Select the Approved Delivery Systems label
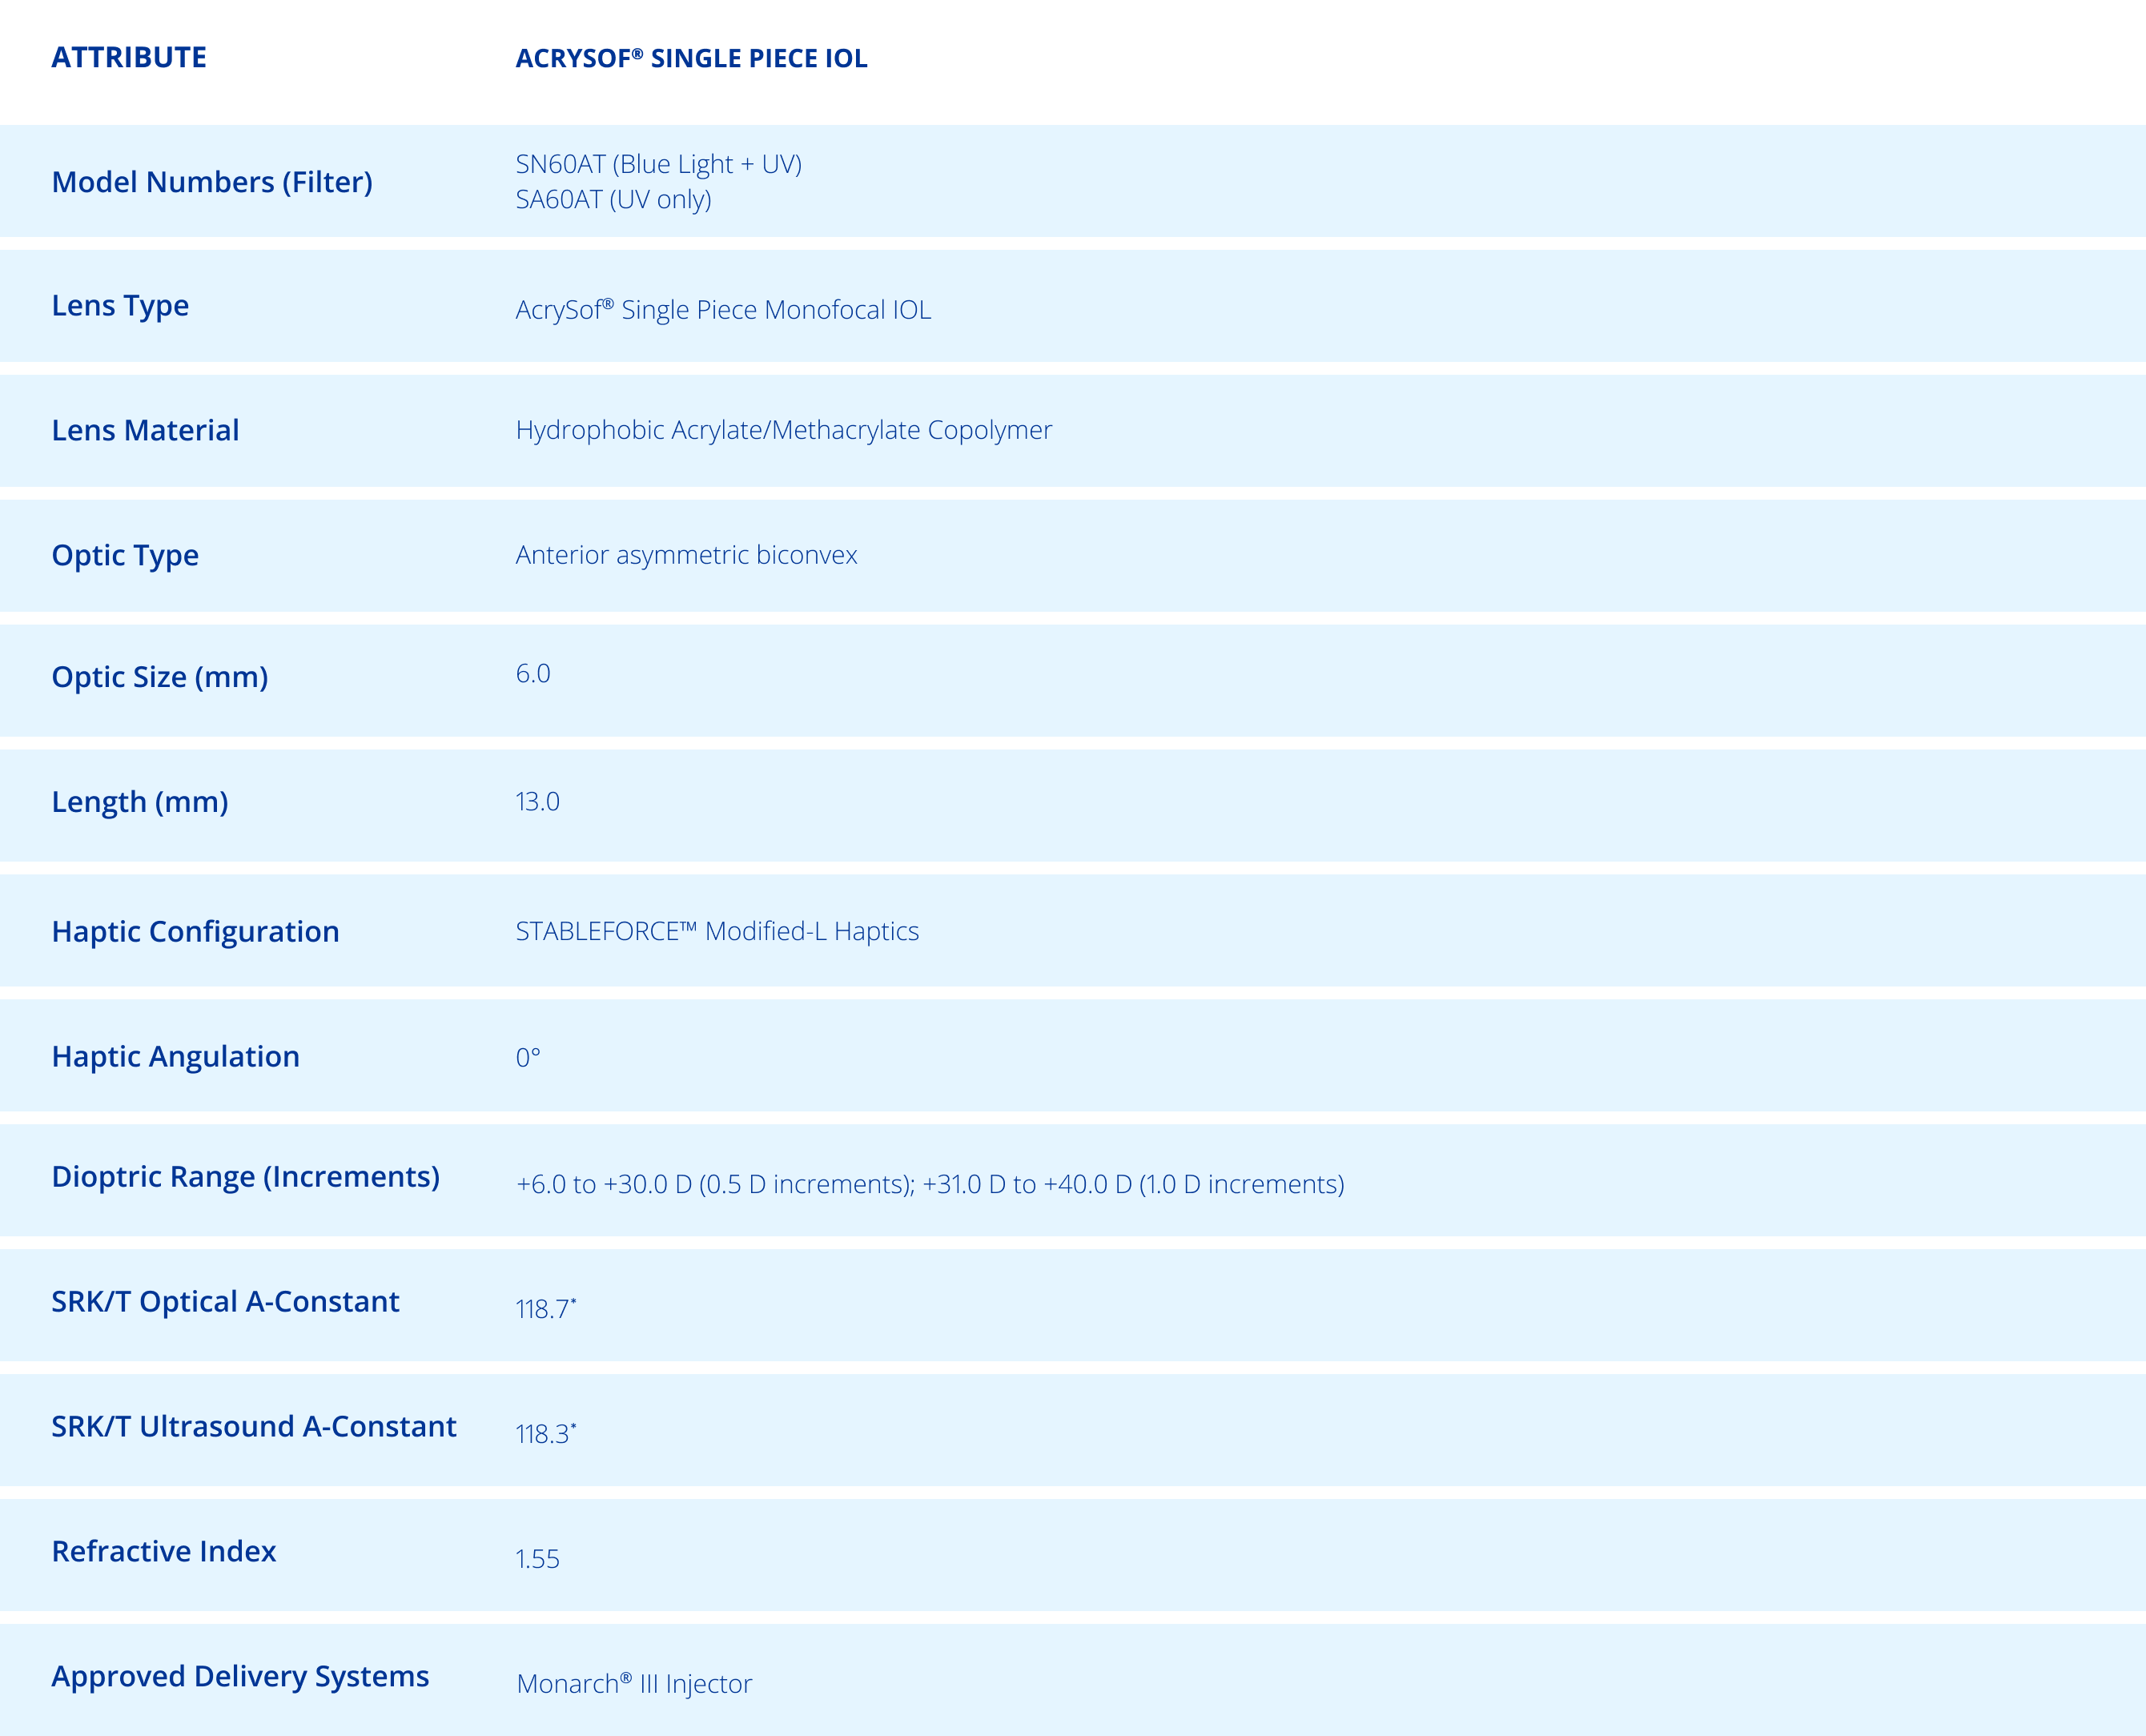The height and width of the screenshot is (1736, 2146). pyautogui.click(x=240, y=1677)
